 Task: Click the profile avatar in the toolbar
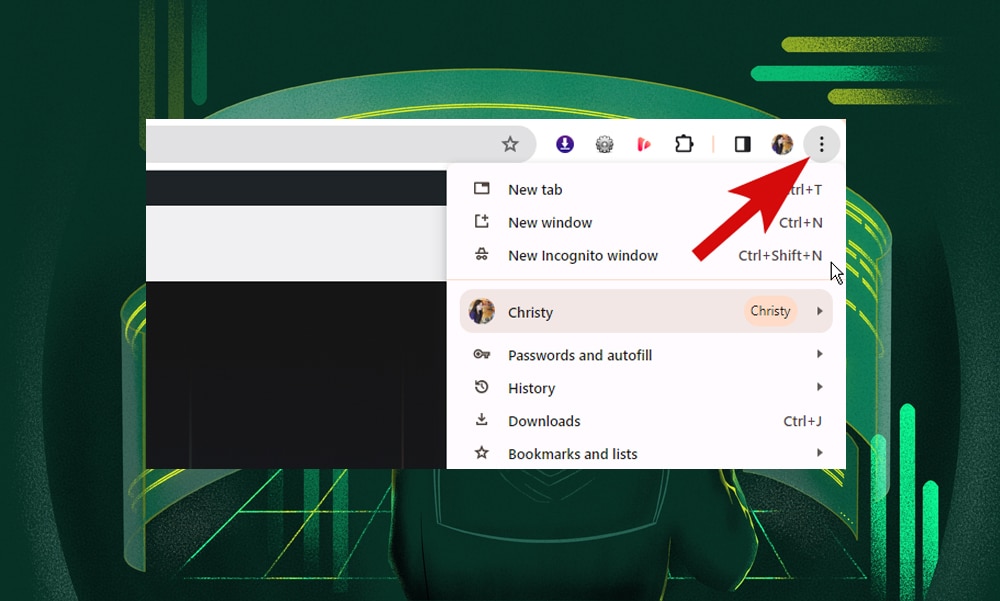[782, 144]
